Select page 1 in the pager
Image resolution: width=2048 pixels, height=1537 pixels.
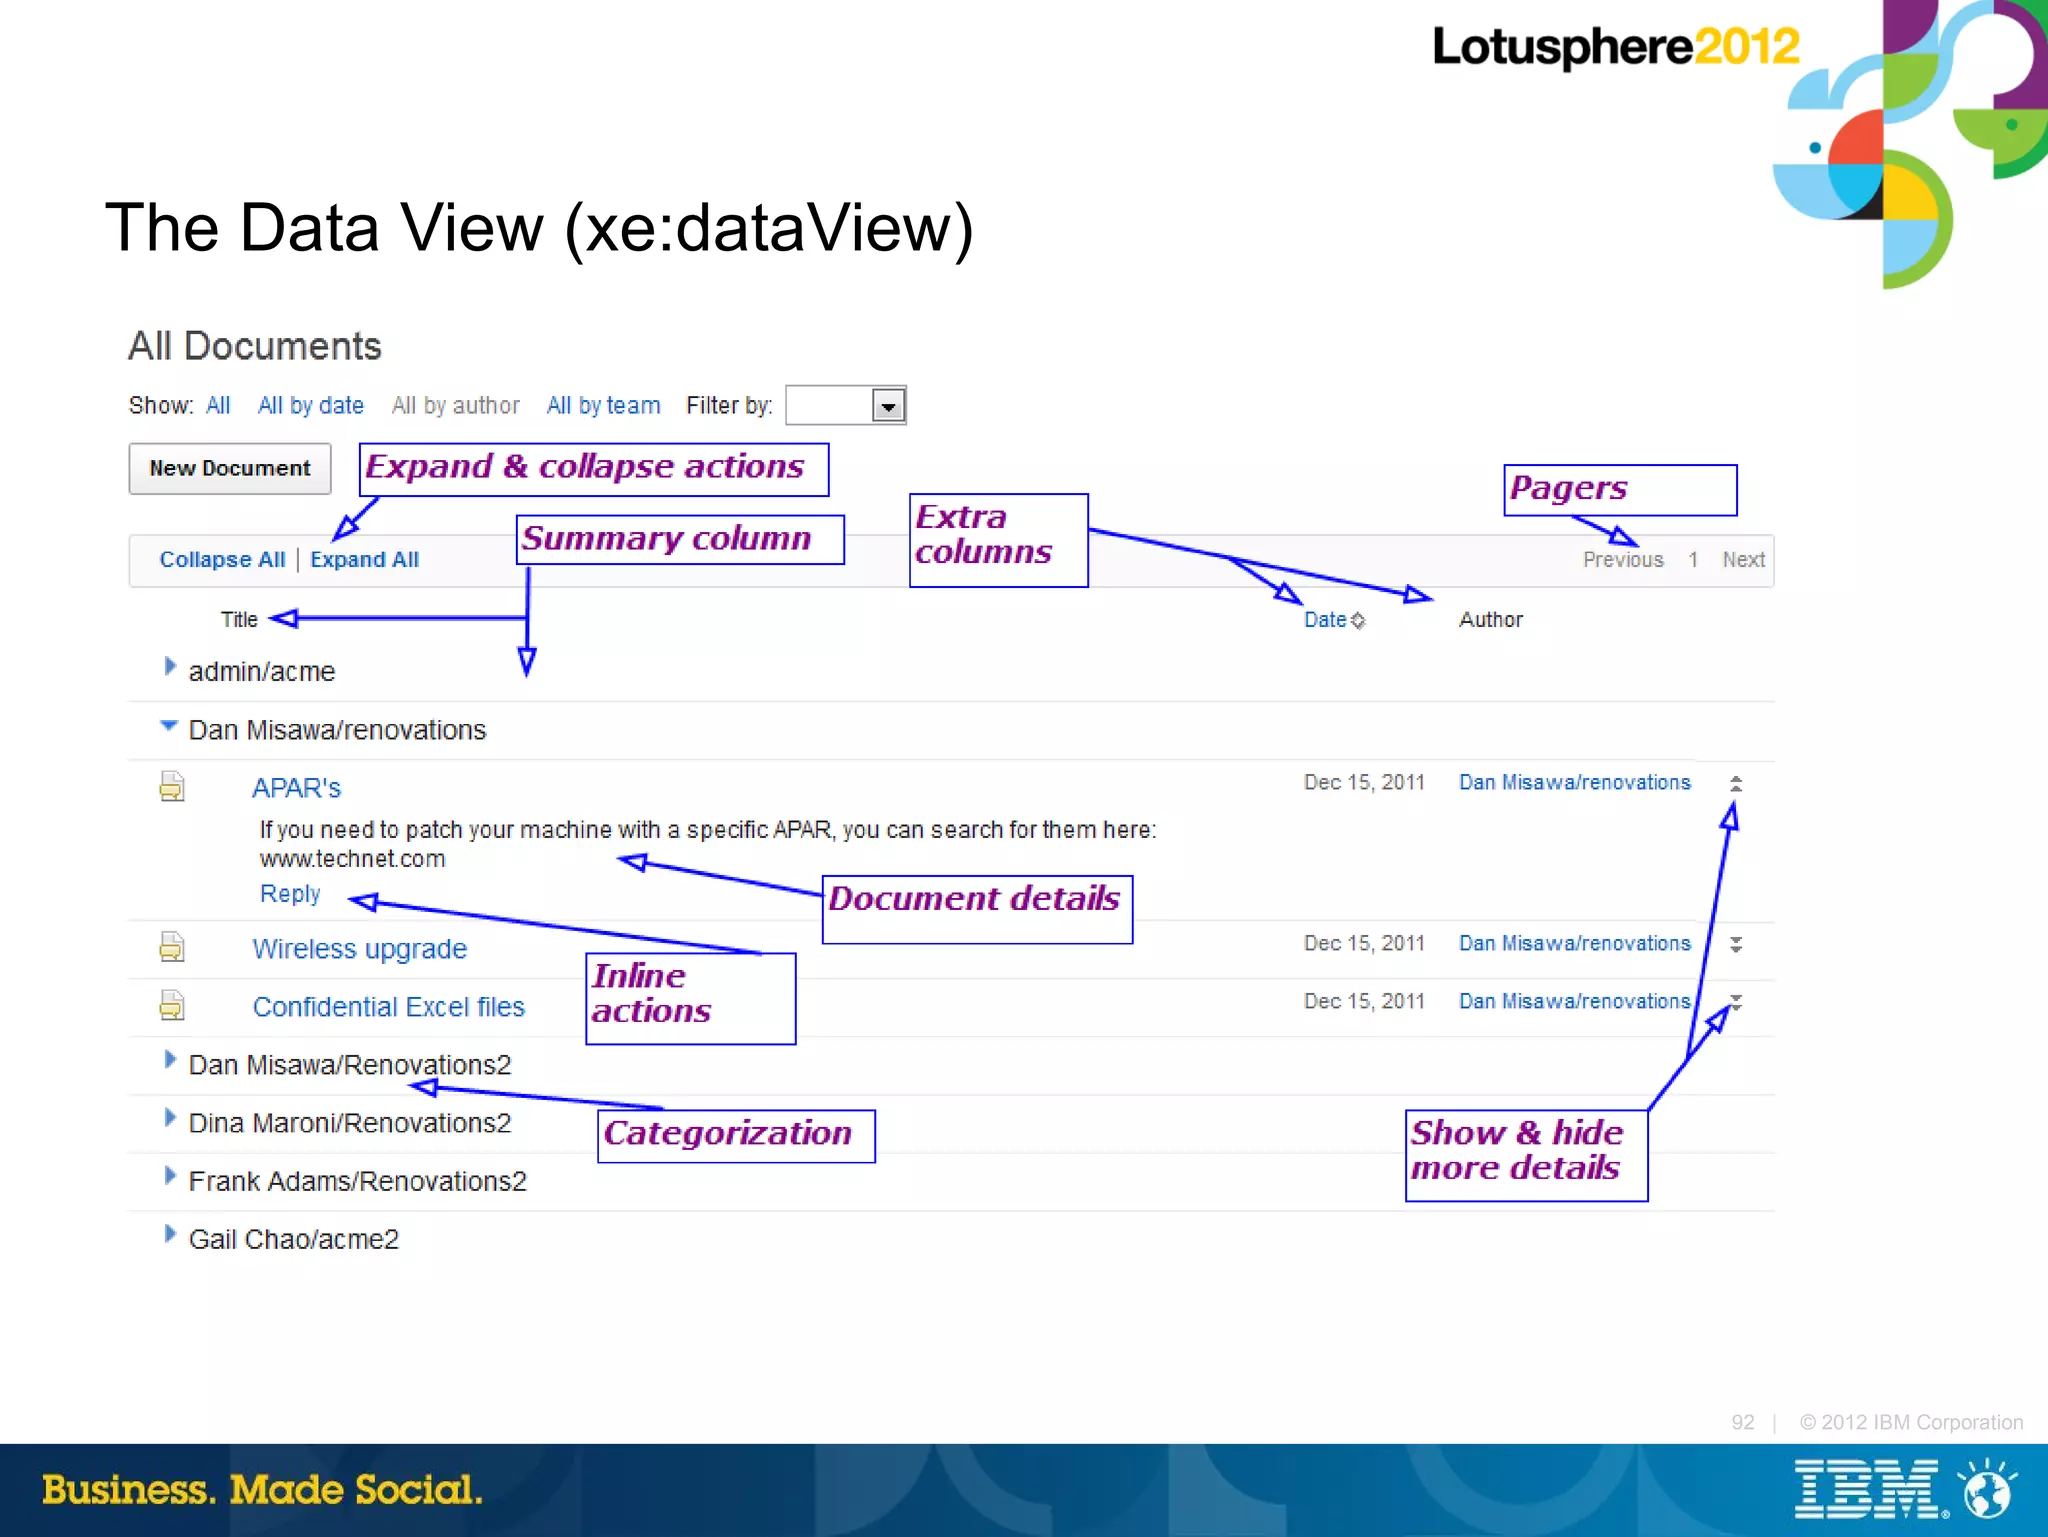(1693, 560)
